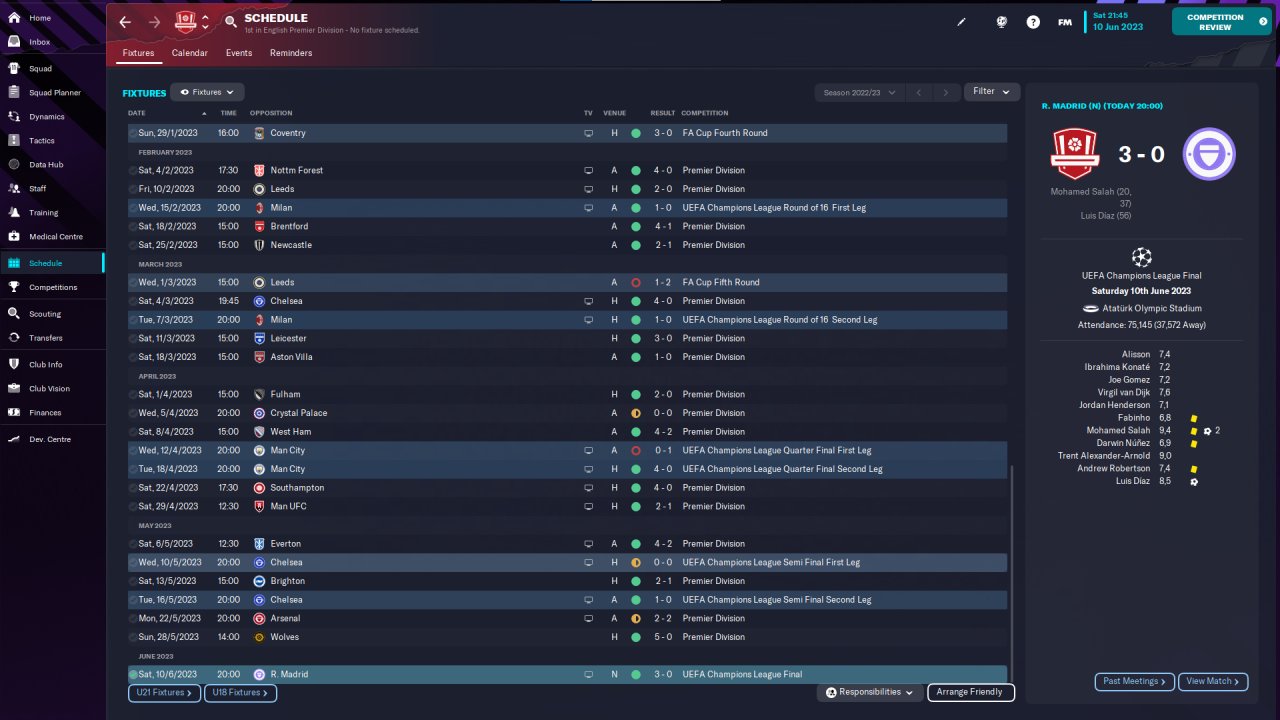Select the Arsenal 2 - 2 fixture row
1280x720 pixels.
(x=567, y=618)
